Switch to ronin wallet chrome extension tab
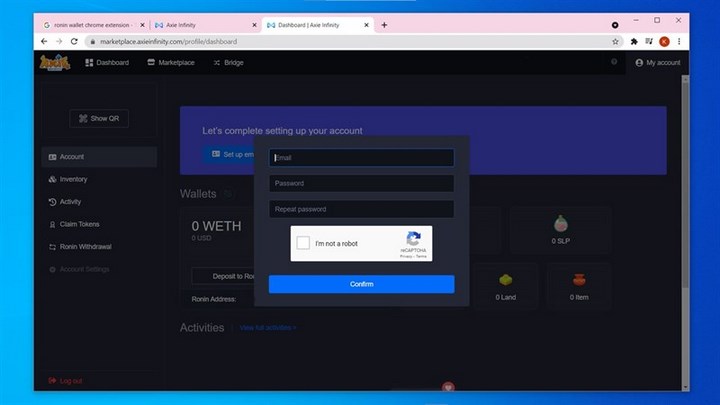The image size is (720, 405). [x=90, y=24]
